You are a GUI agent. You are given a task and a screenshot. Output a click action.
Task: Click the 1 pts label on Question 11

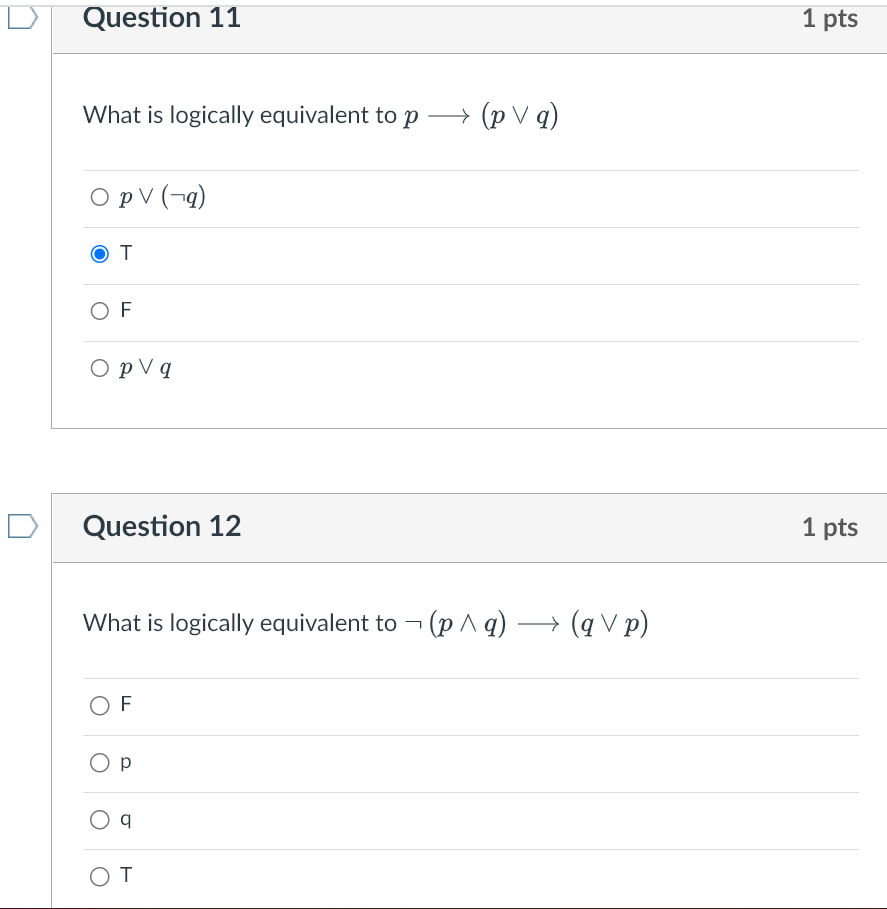point(832,18)
